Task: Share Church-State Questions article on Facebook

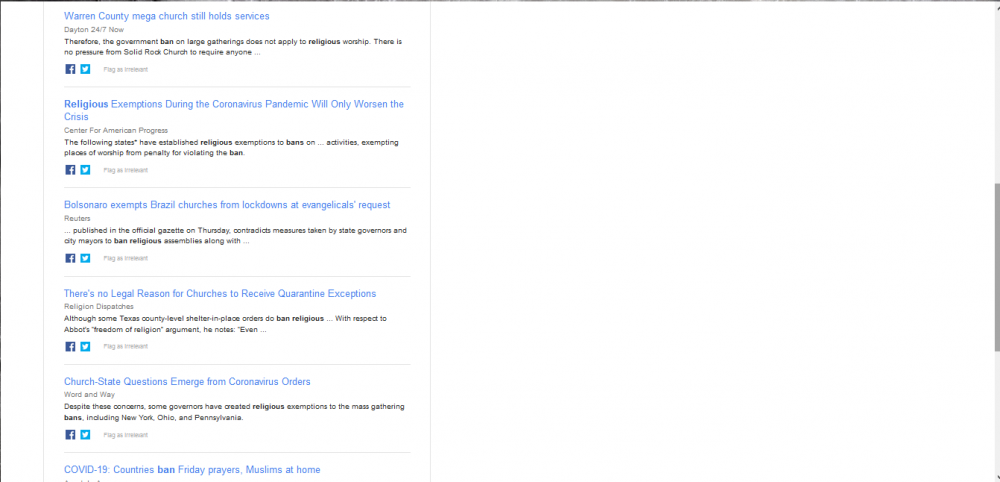Action: tap(70, 435)
